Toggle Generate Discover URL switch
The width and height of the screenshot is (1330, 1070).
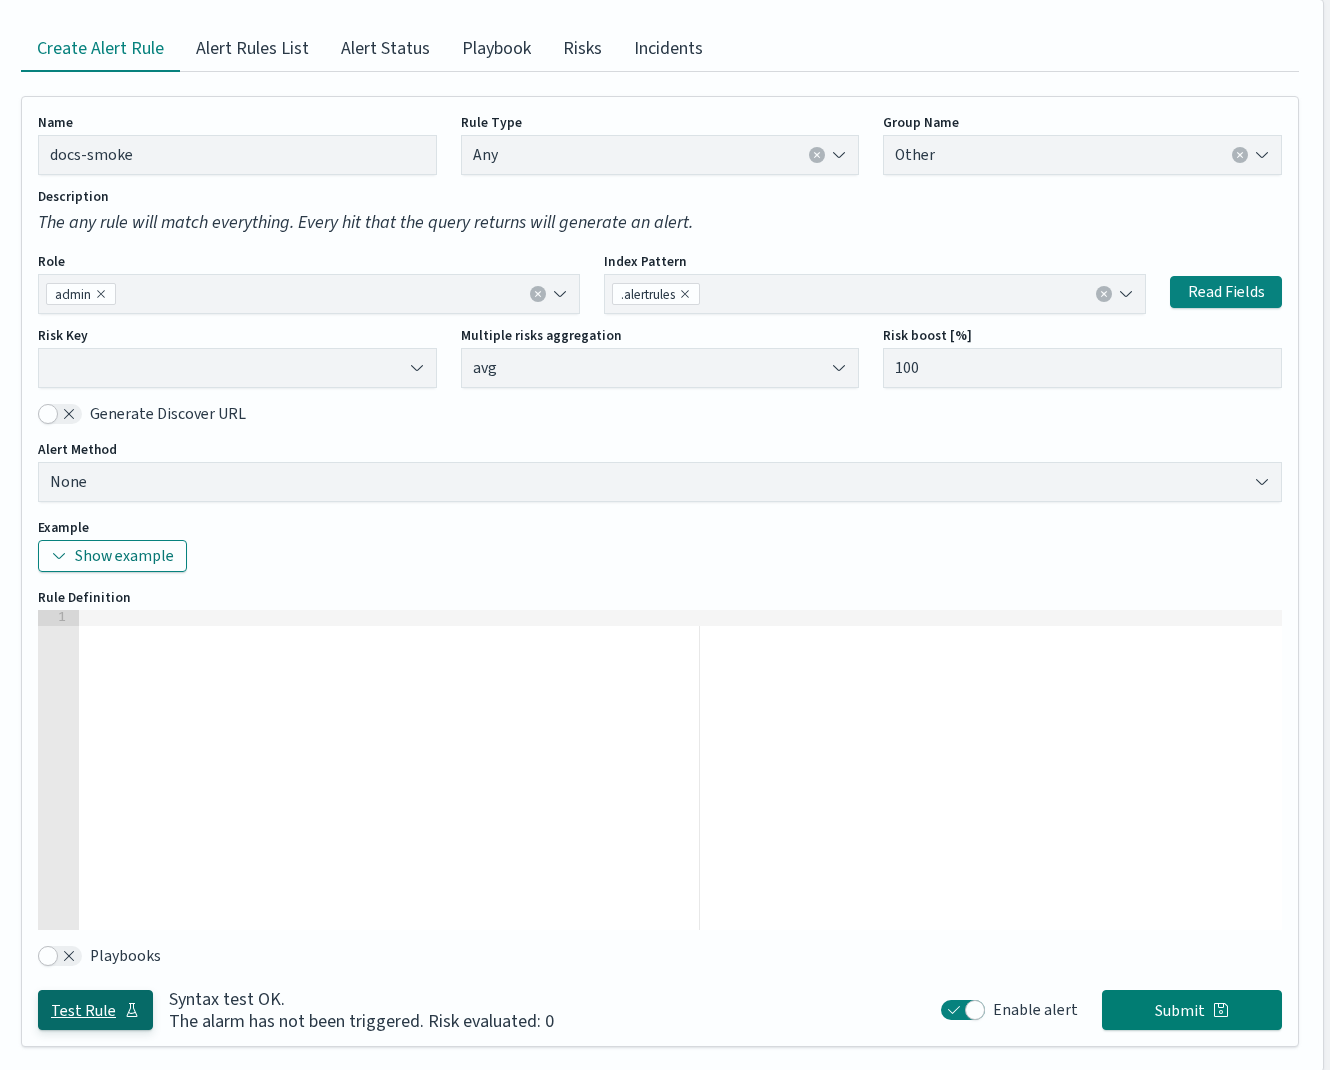59,414
